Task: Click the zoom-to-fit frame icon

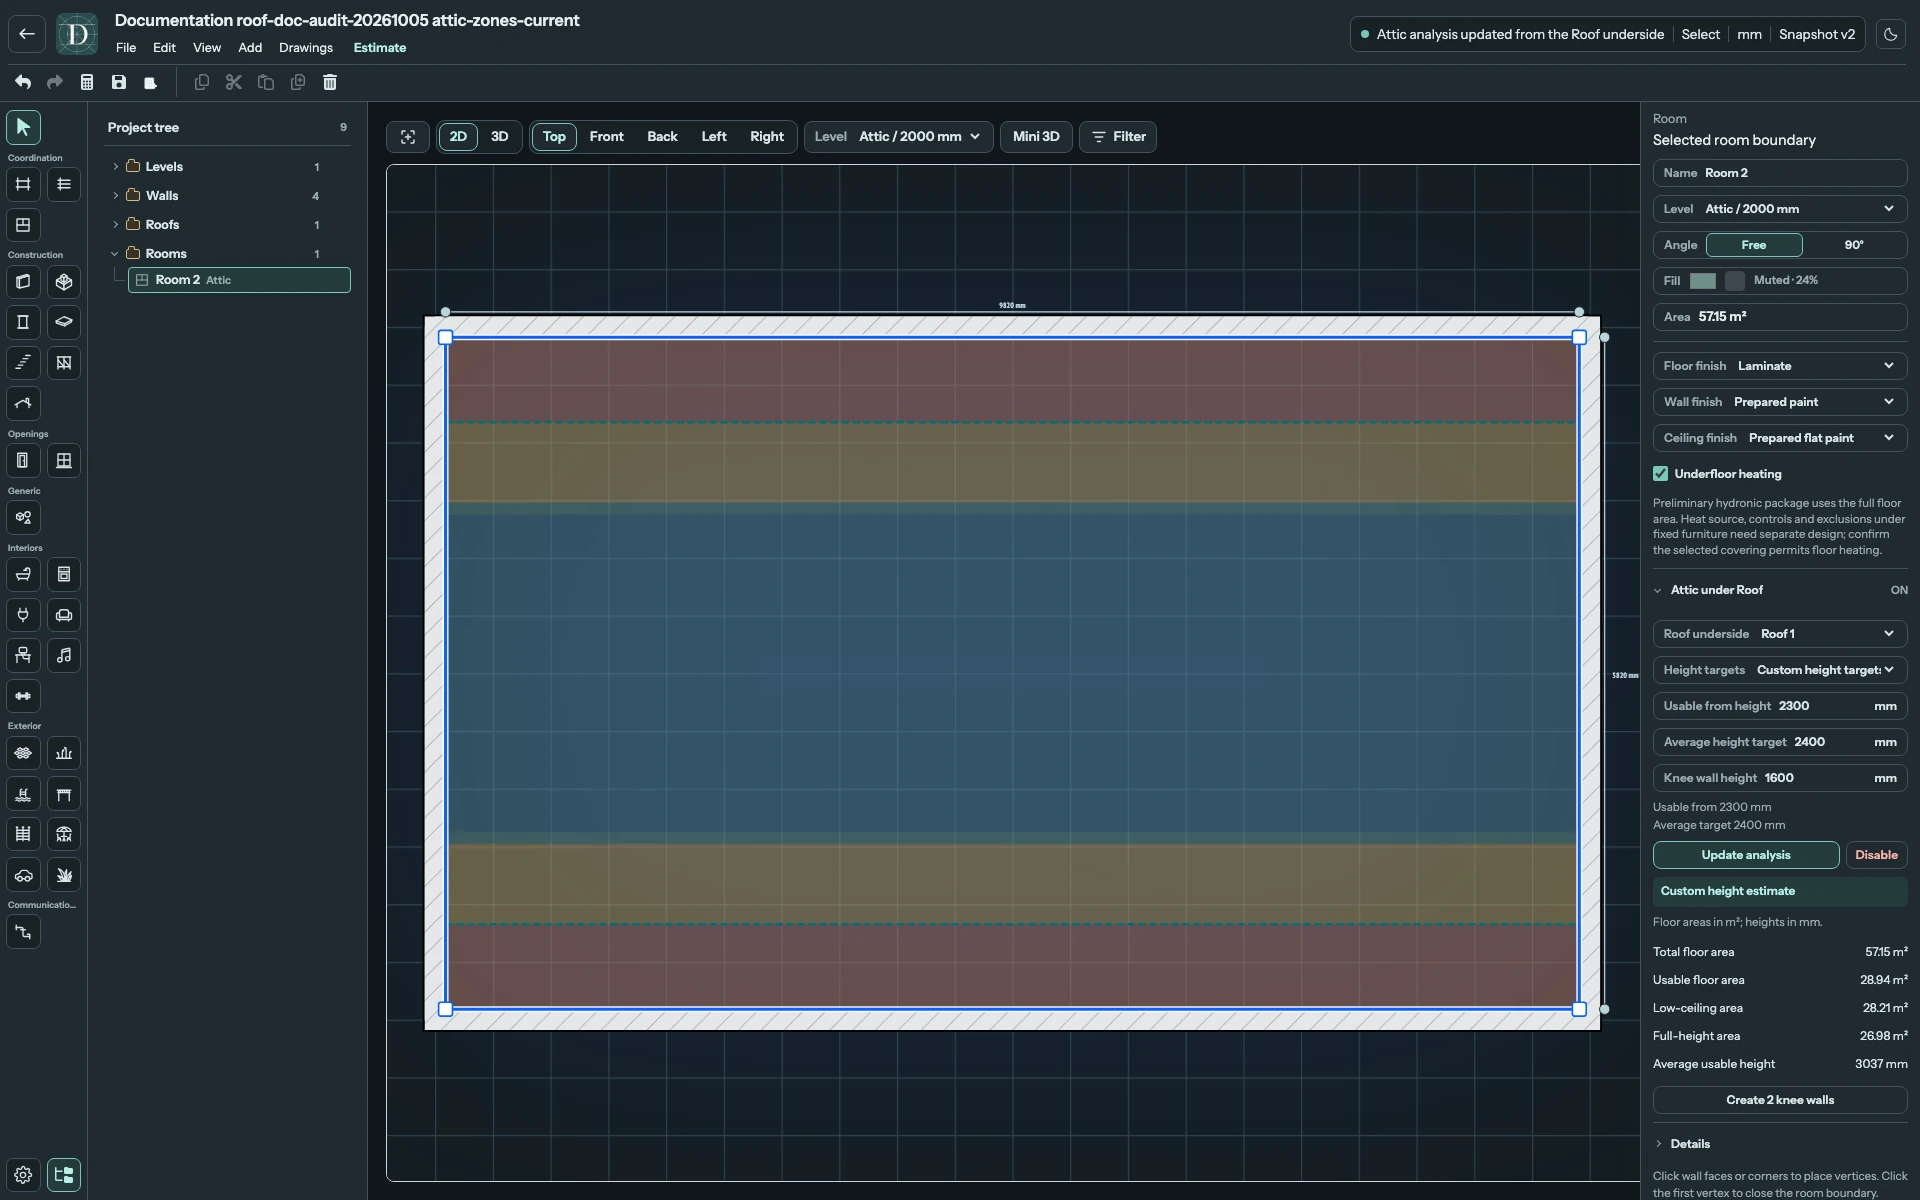Action: point(408,137)
